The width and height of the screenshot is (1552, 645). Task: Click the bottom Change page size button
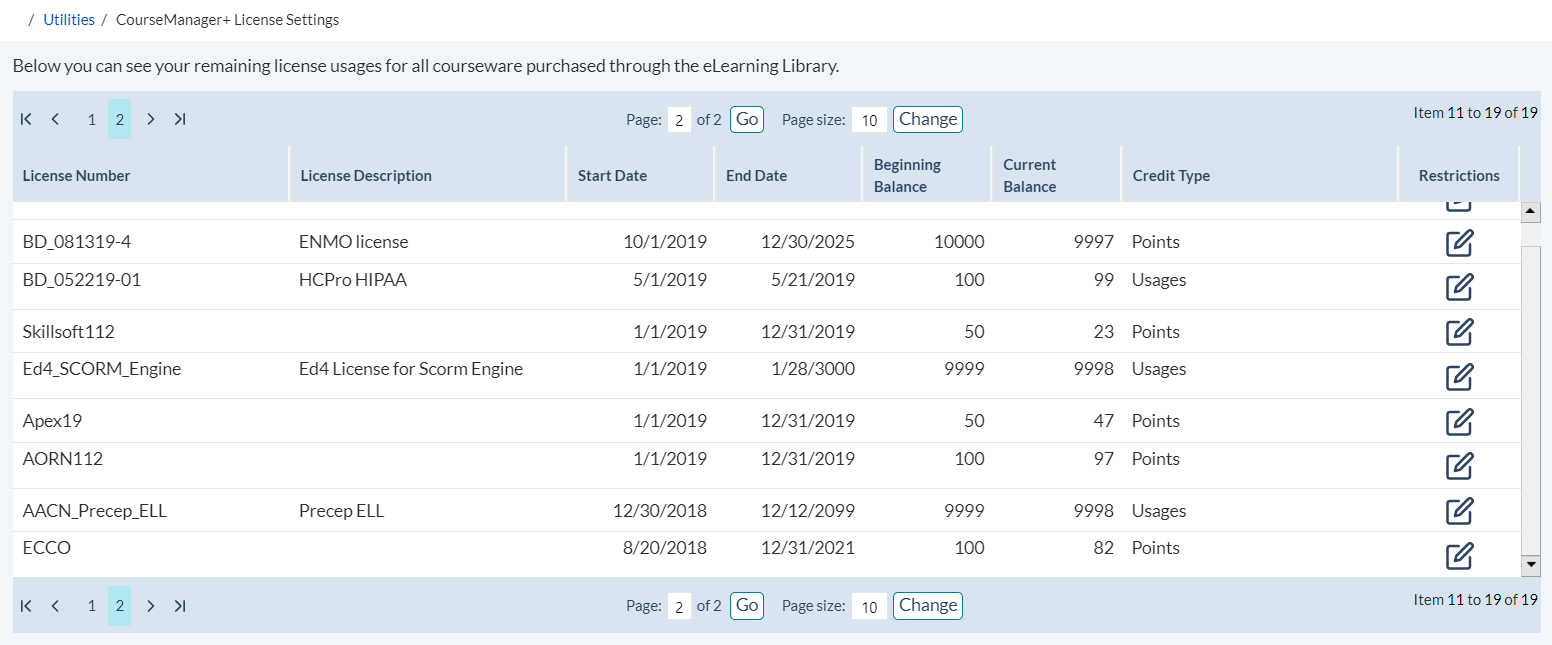tap(927, 606)
